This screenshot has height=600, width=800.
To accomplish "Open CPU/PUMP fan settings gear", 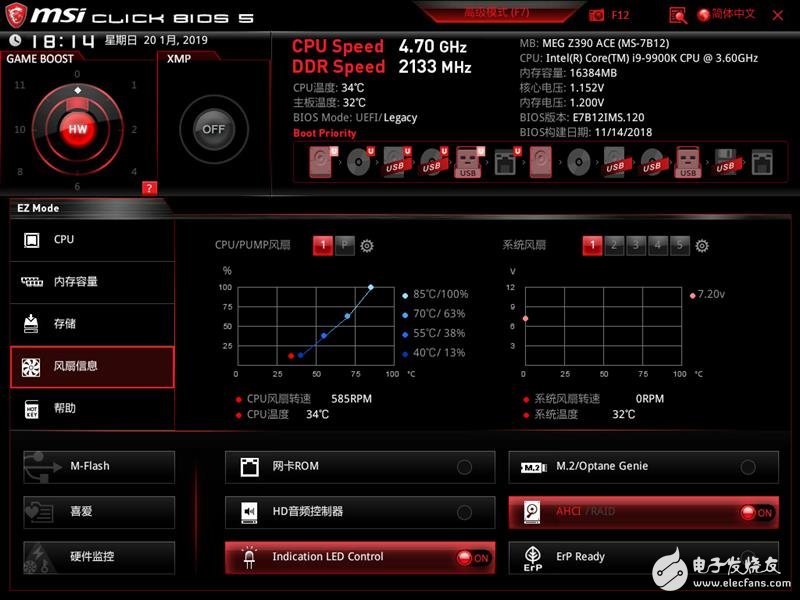I will [367, 246].
